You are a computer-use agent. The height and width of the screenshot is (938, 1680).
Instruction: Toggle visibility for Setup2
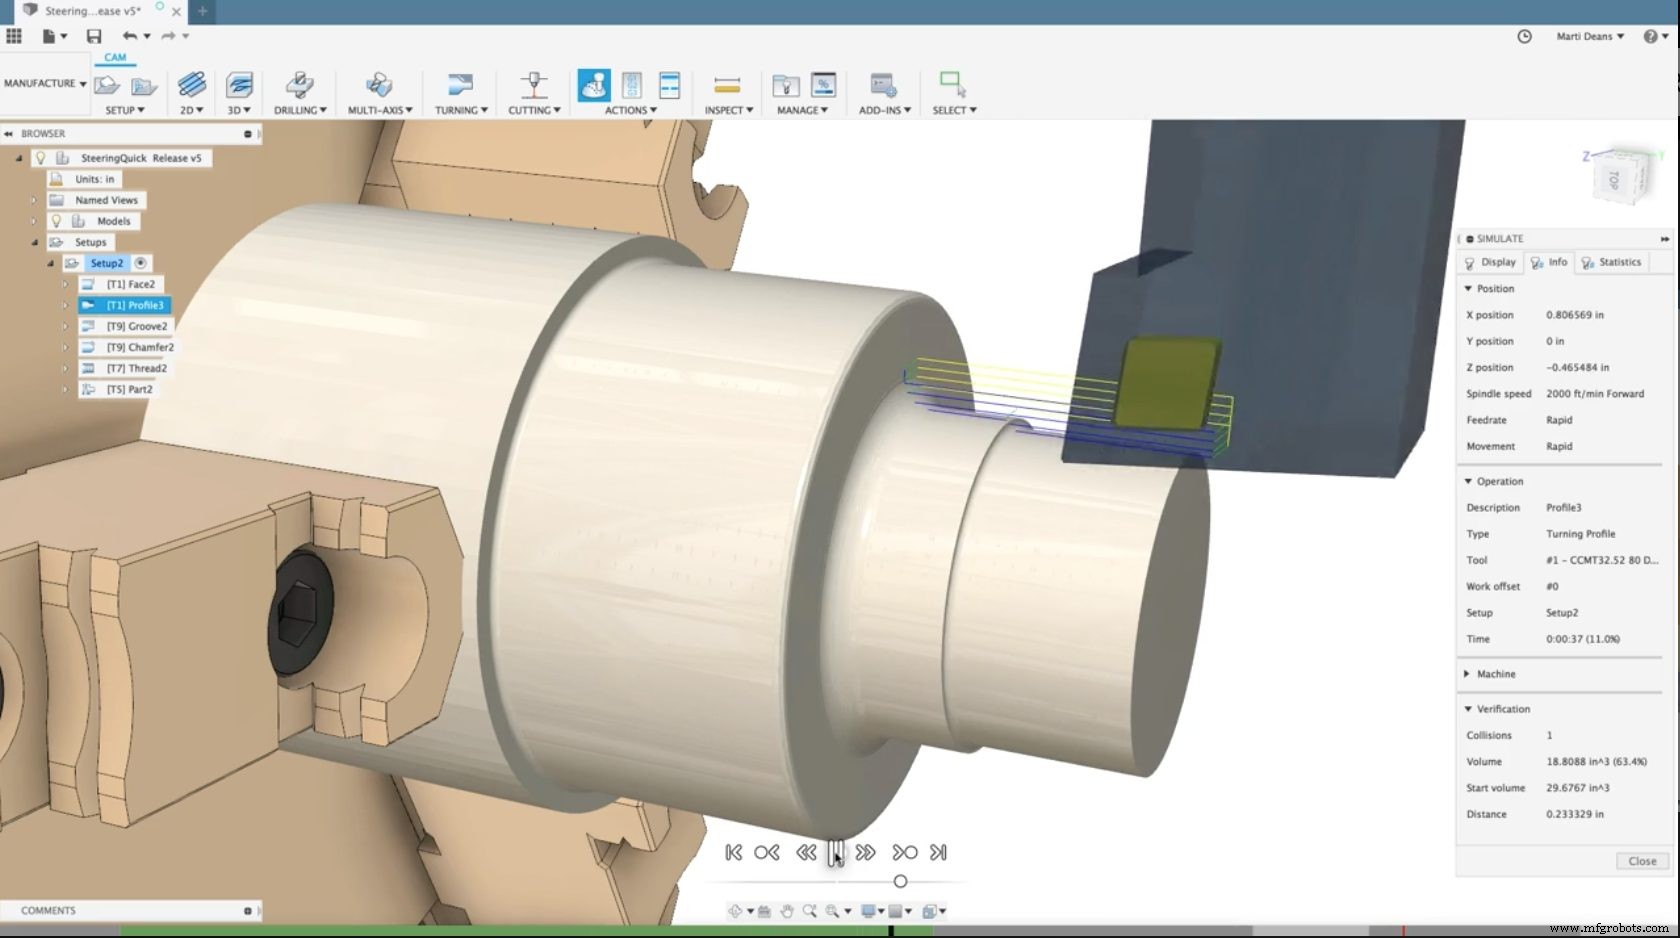tap(140, 263)
